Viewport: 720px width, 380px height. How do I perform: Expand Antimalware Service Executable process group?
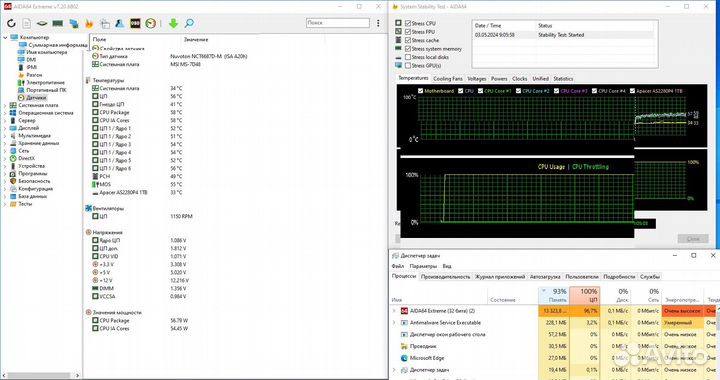394,323
